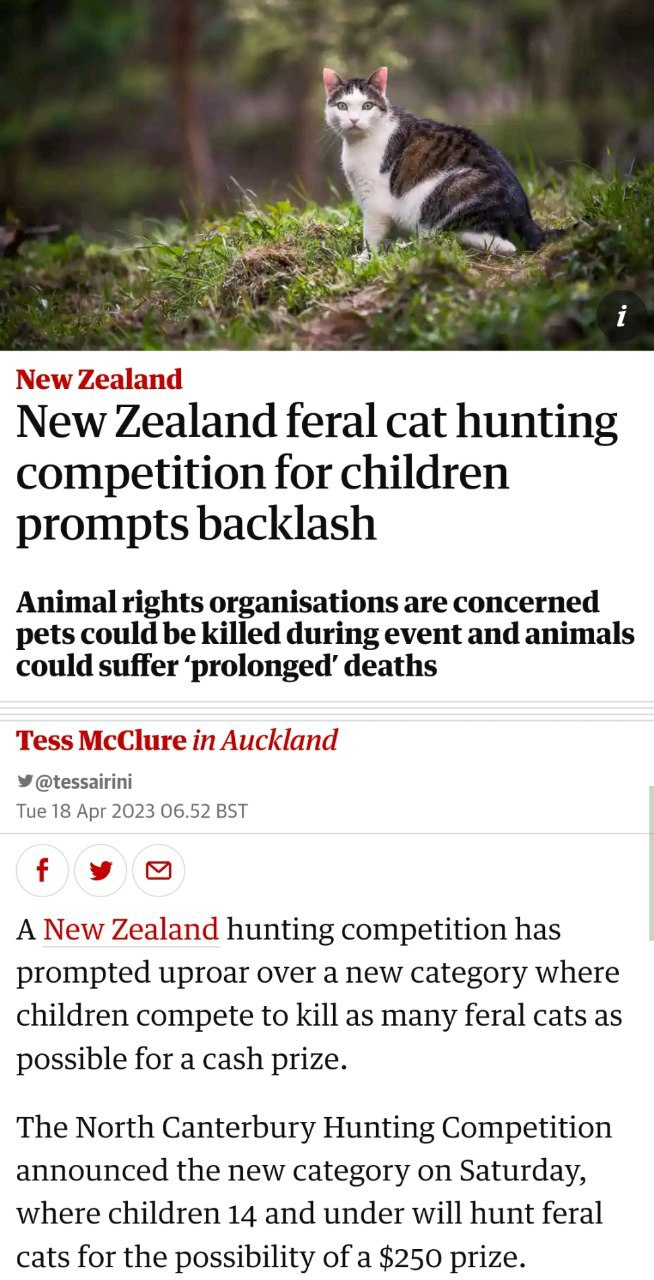Click the bold standfirst about animal rights
Image resolution: width=654 pixels, height=1280 pixels.
point(325,634)
